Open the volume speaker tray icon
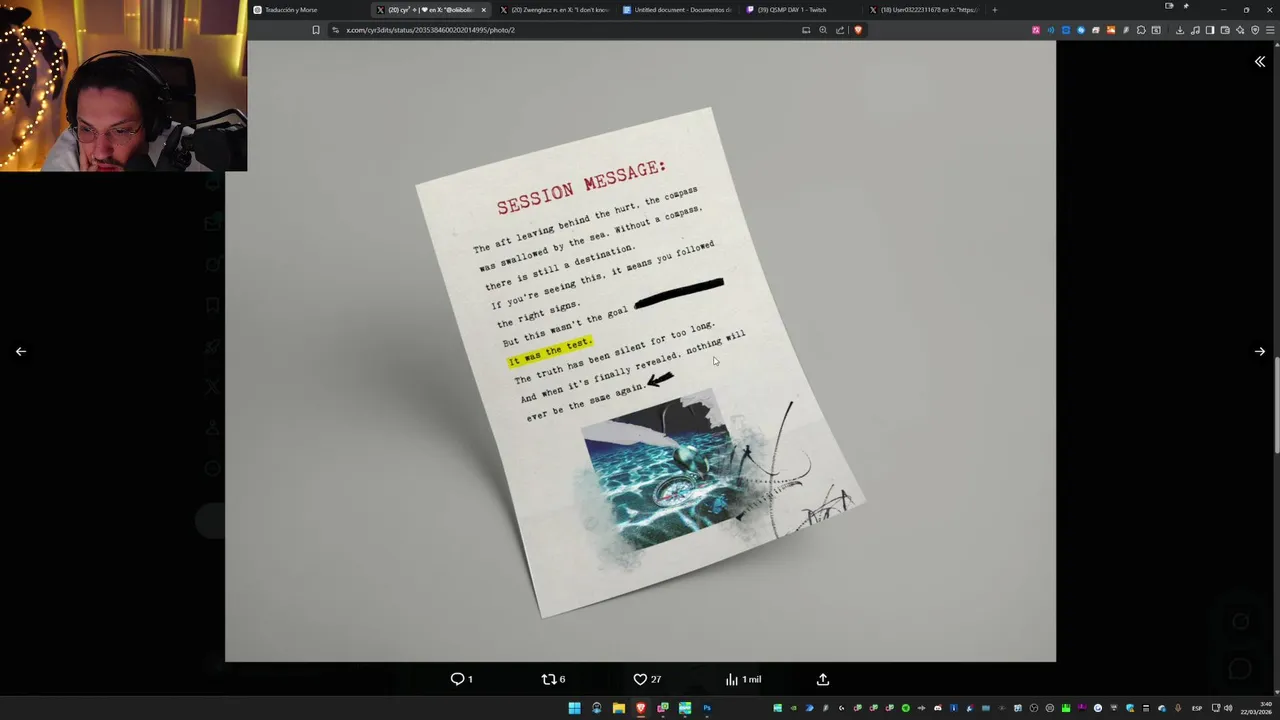Screen dimensions: 1280x720 coord(1228,708)
